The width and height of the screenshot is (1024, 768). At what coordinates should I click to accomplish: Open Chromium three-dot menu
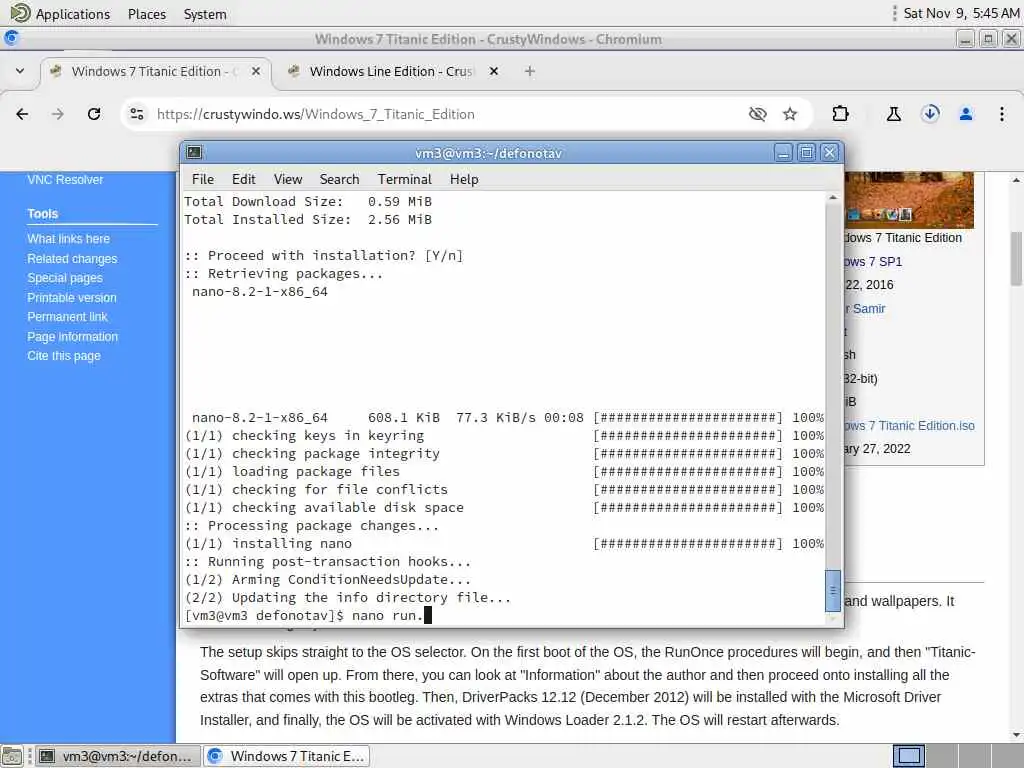point(1002,114)
